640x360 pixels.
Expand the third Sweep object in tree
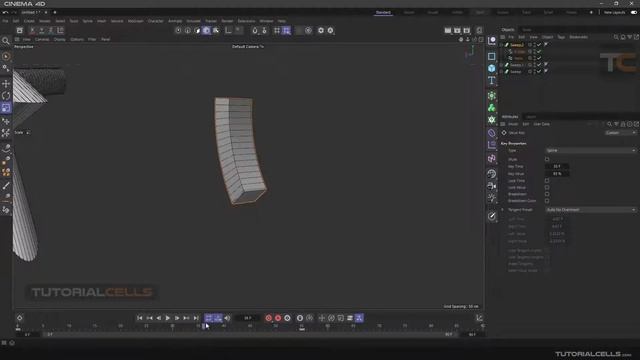point(502,71)
